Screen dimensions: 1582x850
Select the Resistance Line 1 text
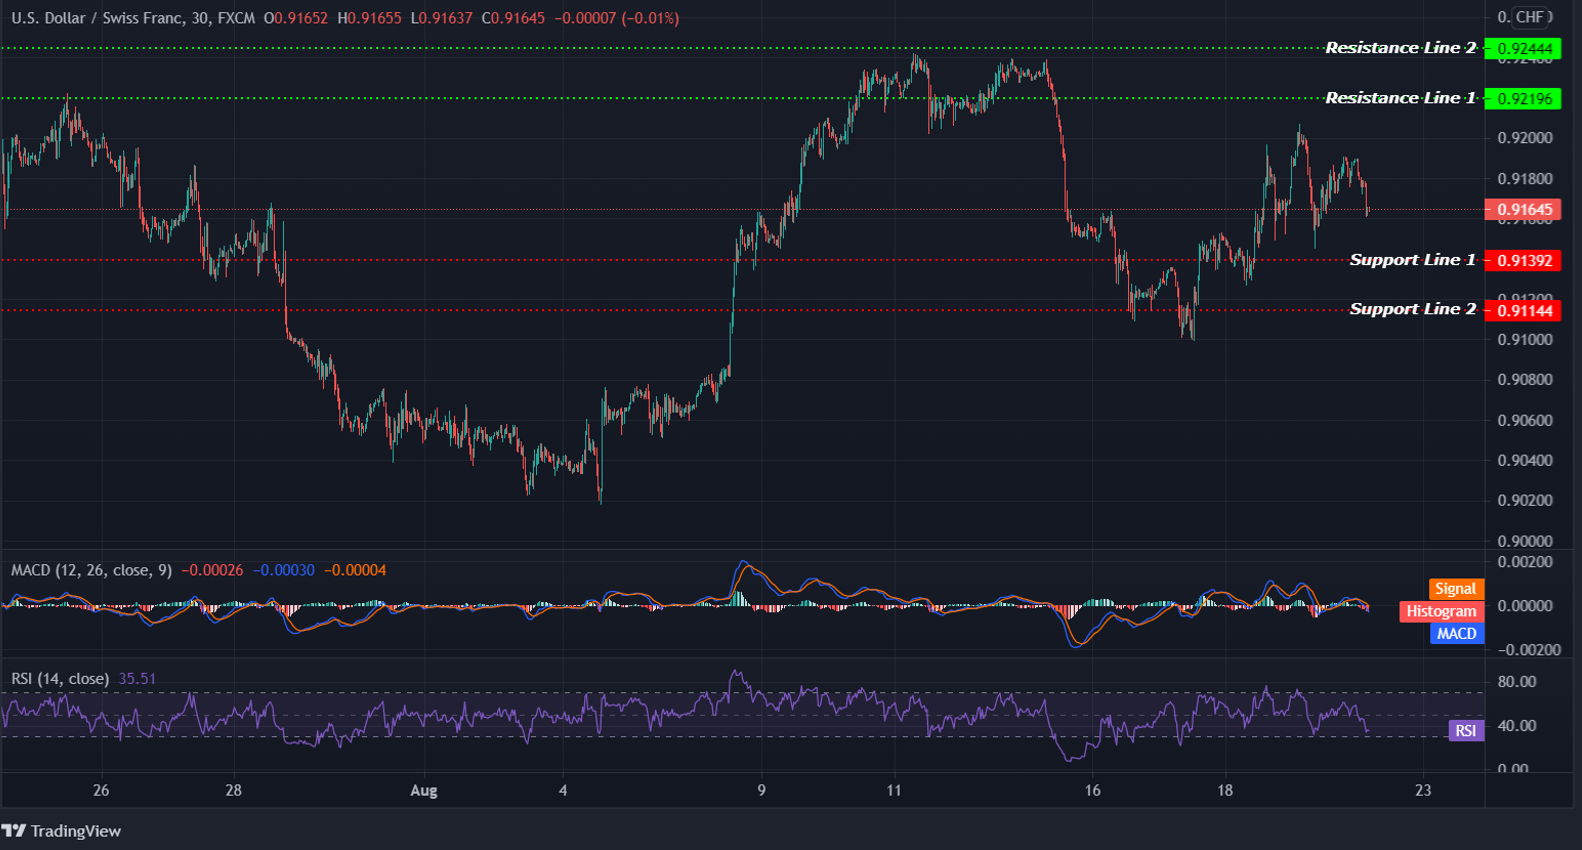click(1400, 98)
